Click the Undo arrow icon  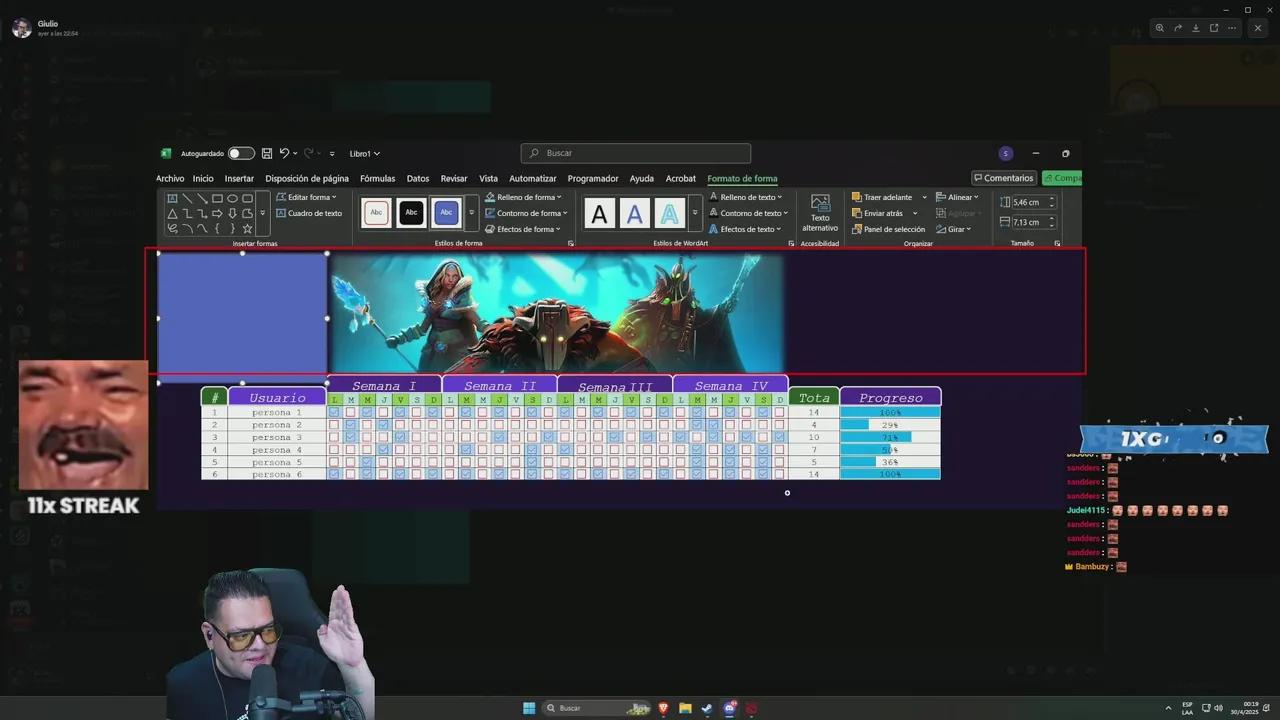[284, 153]
